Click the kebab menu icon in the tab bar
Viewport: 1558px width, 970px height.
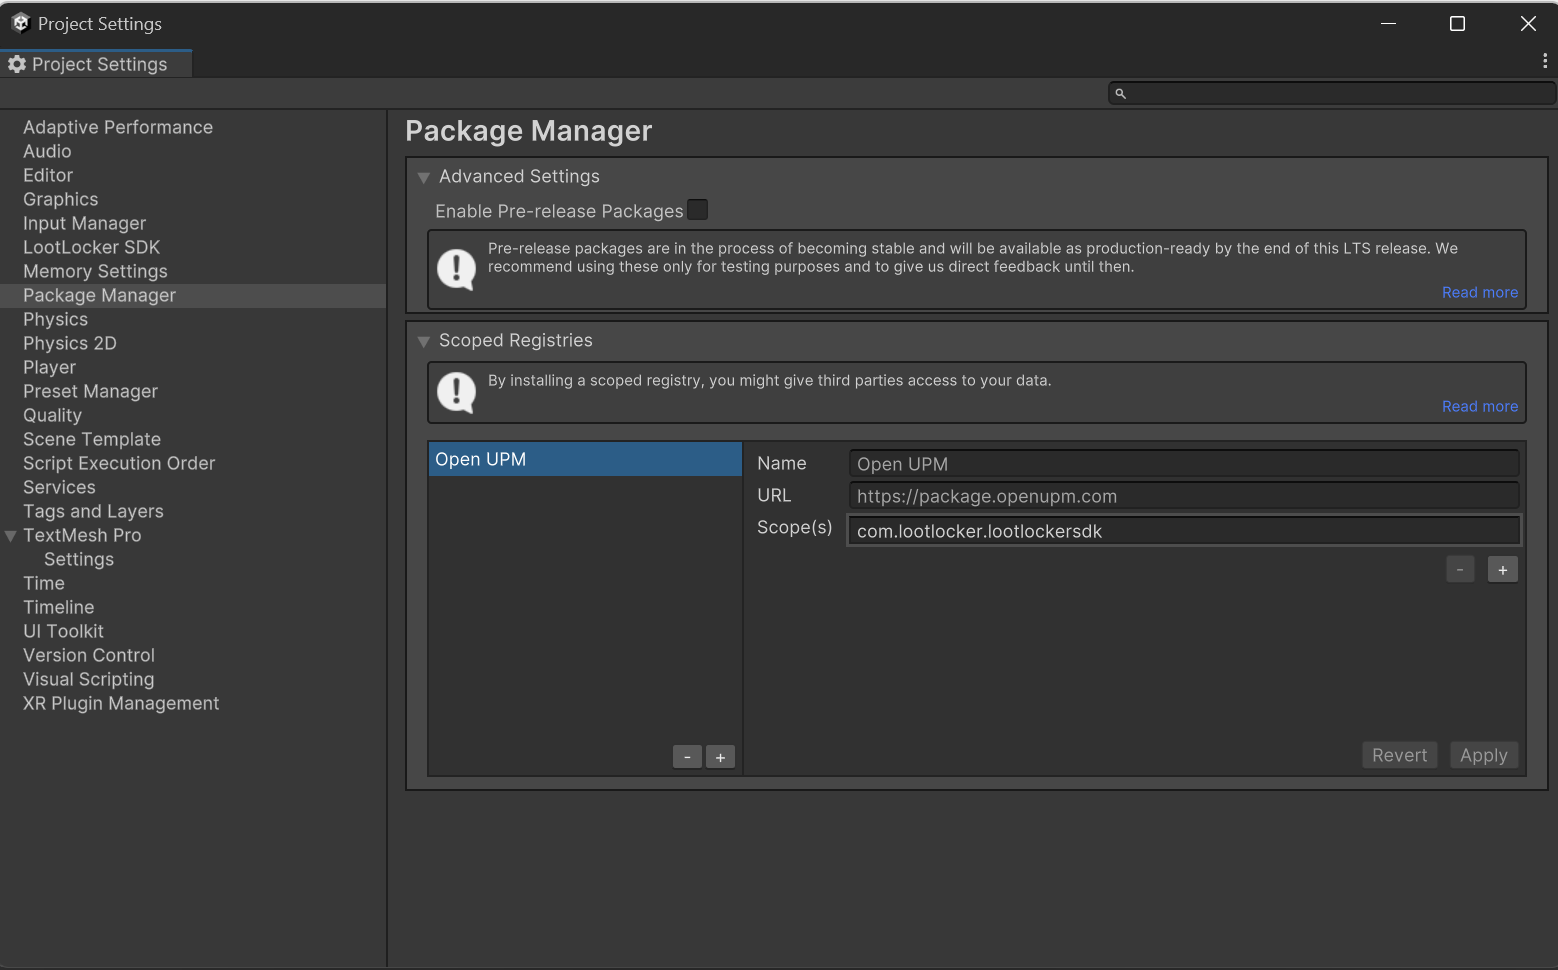[x=1545, y=61]
